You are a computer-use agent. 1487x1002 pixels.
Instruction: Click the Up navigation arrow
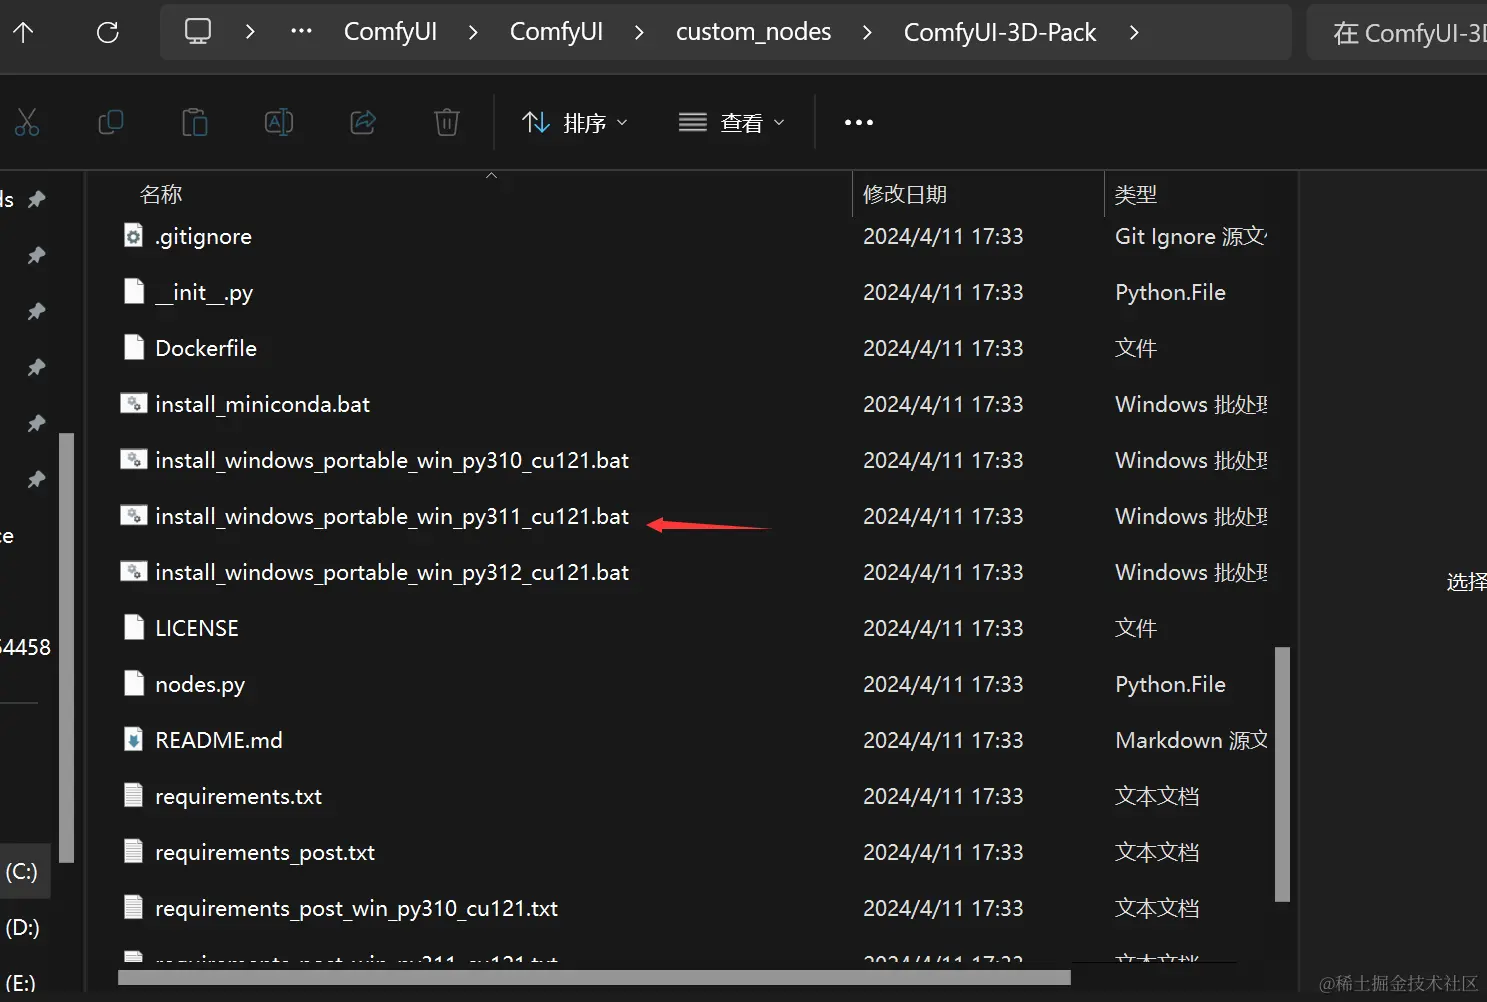(x=23, y=32)
